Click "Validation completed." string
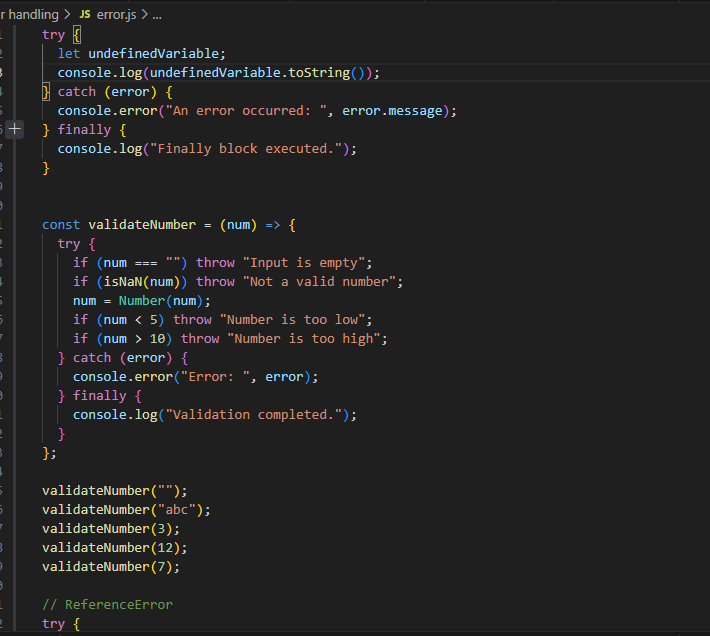Image resolution: width=710 pixels, height=636 pixels. [x=254, y=415]
